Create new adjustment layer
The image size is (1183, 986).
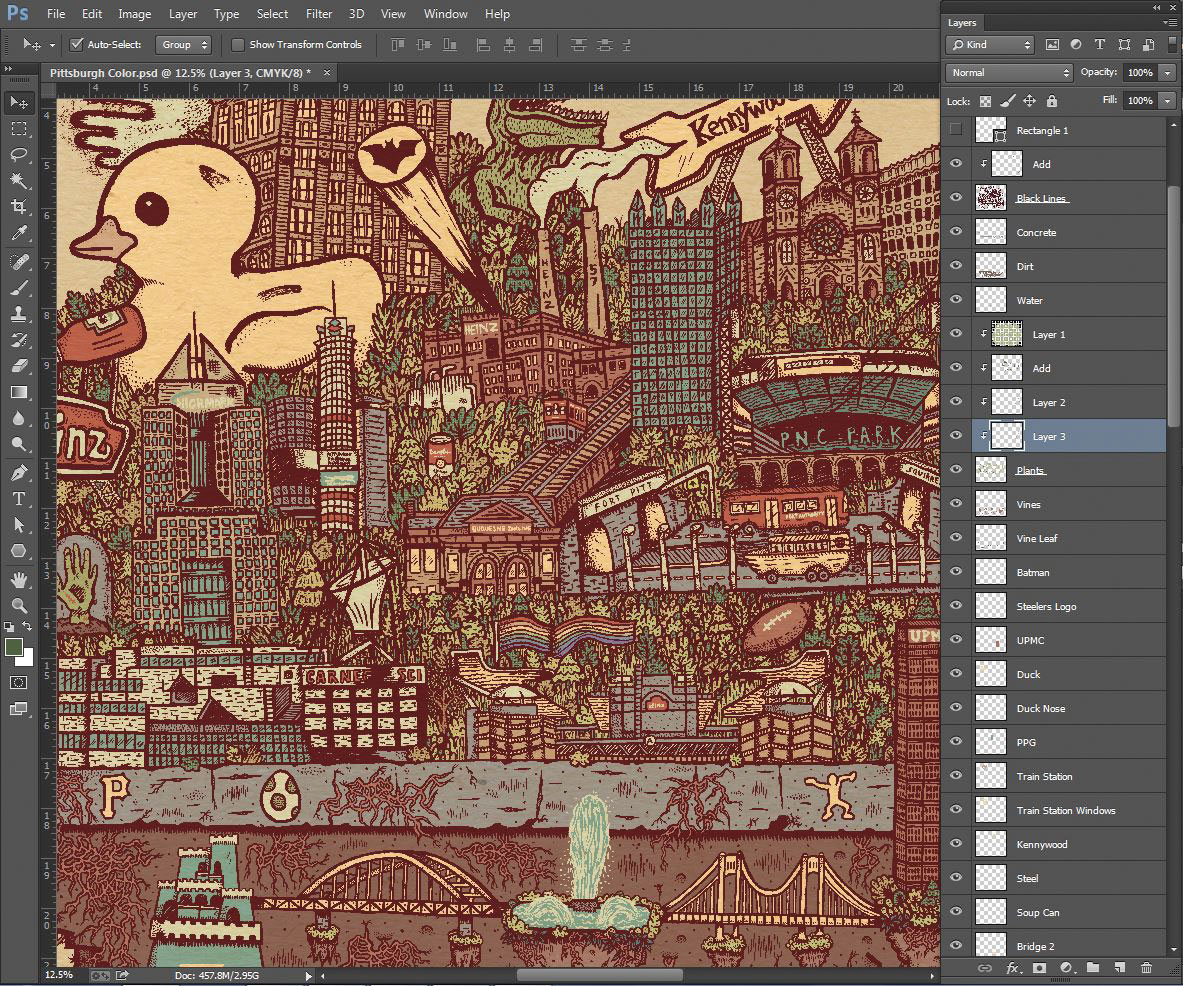(x=1066, y=968)
